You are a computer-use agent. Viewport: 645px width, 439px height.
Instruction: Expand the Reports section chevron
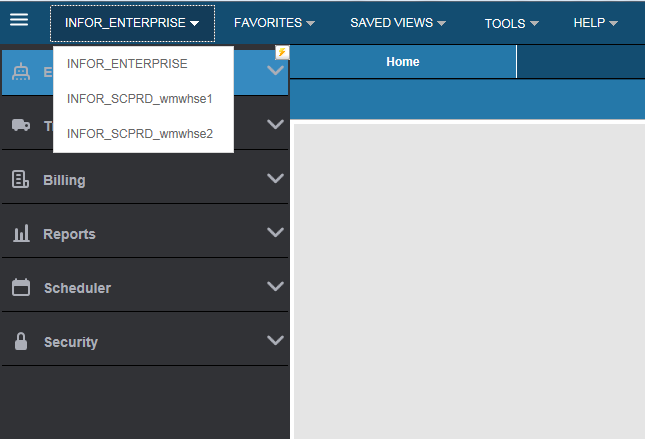click(x=276, y=233)
